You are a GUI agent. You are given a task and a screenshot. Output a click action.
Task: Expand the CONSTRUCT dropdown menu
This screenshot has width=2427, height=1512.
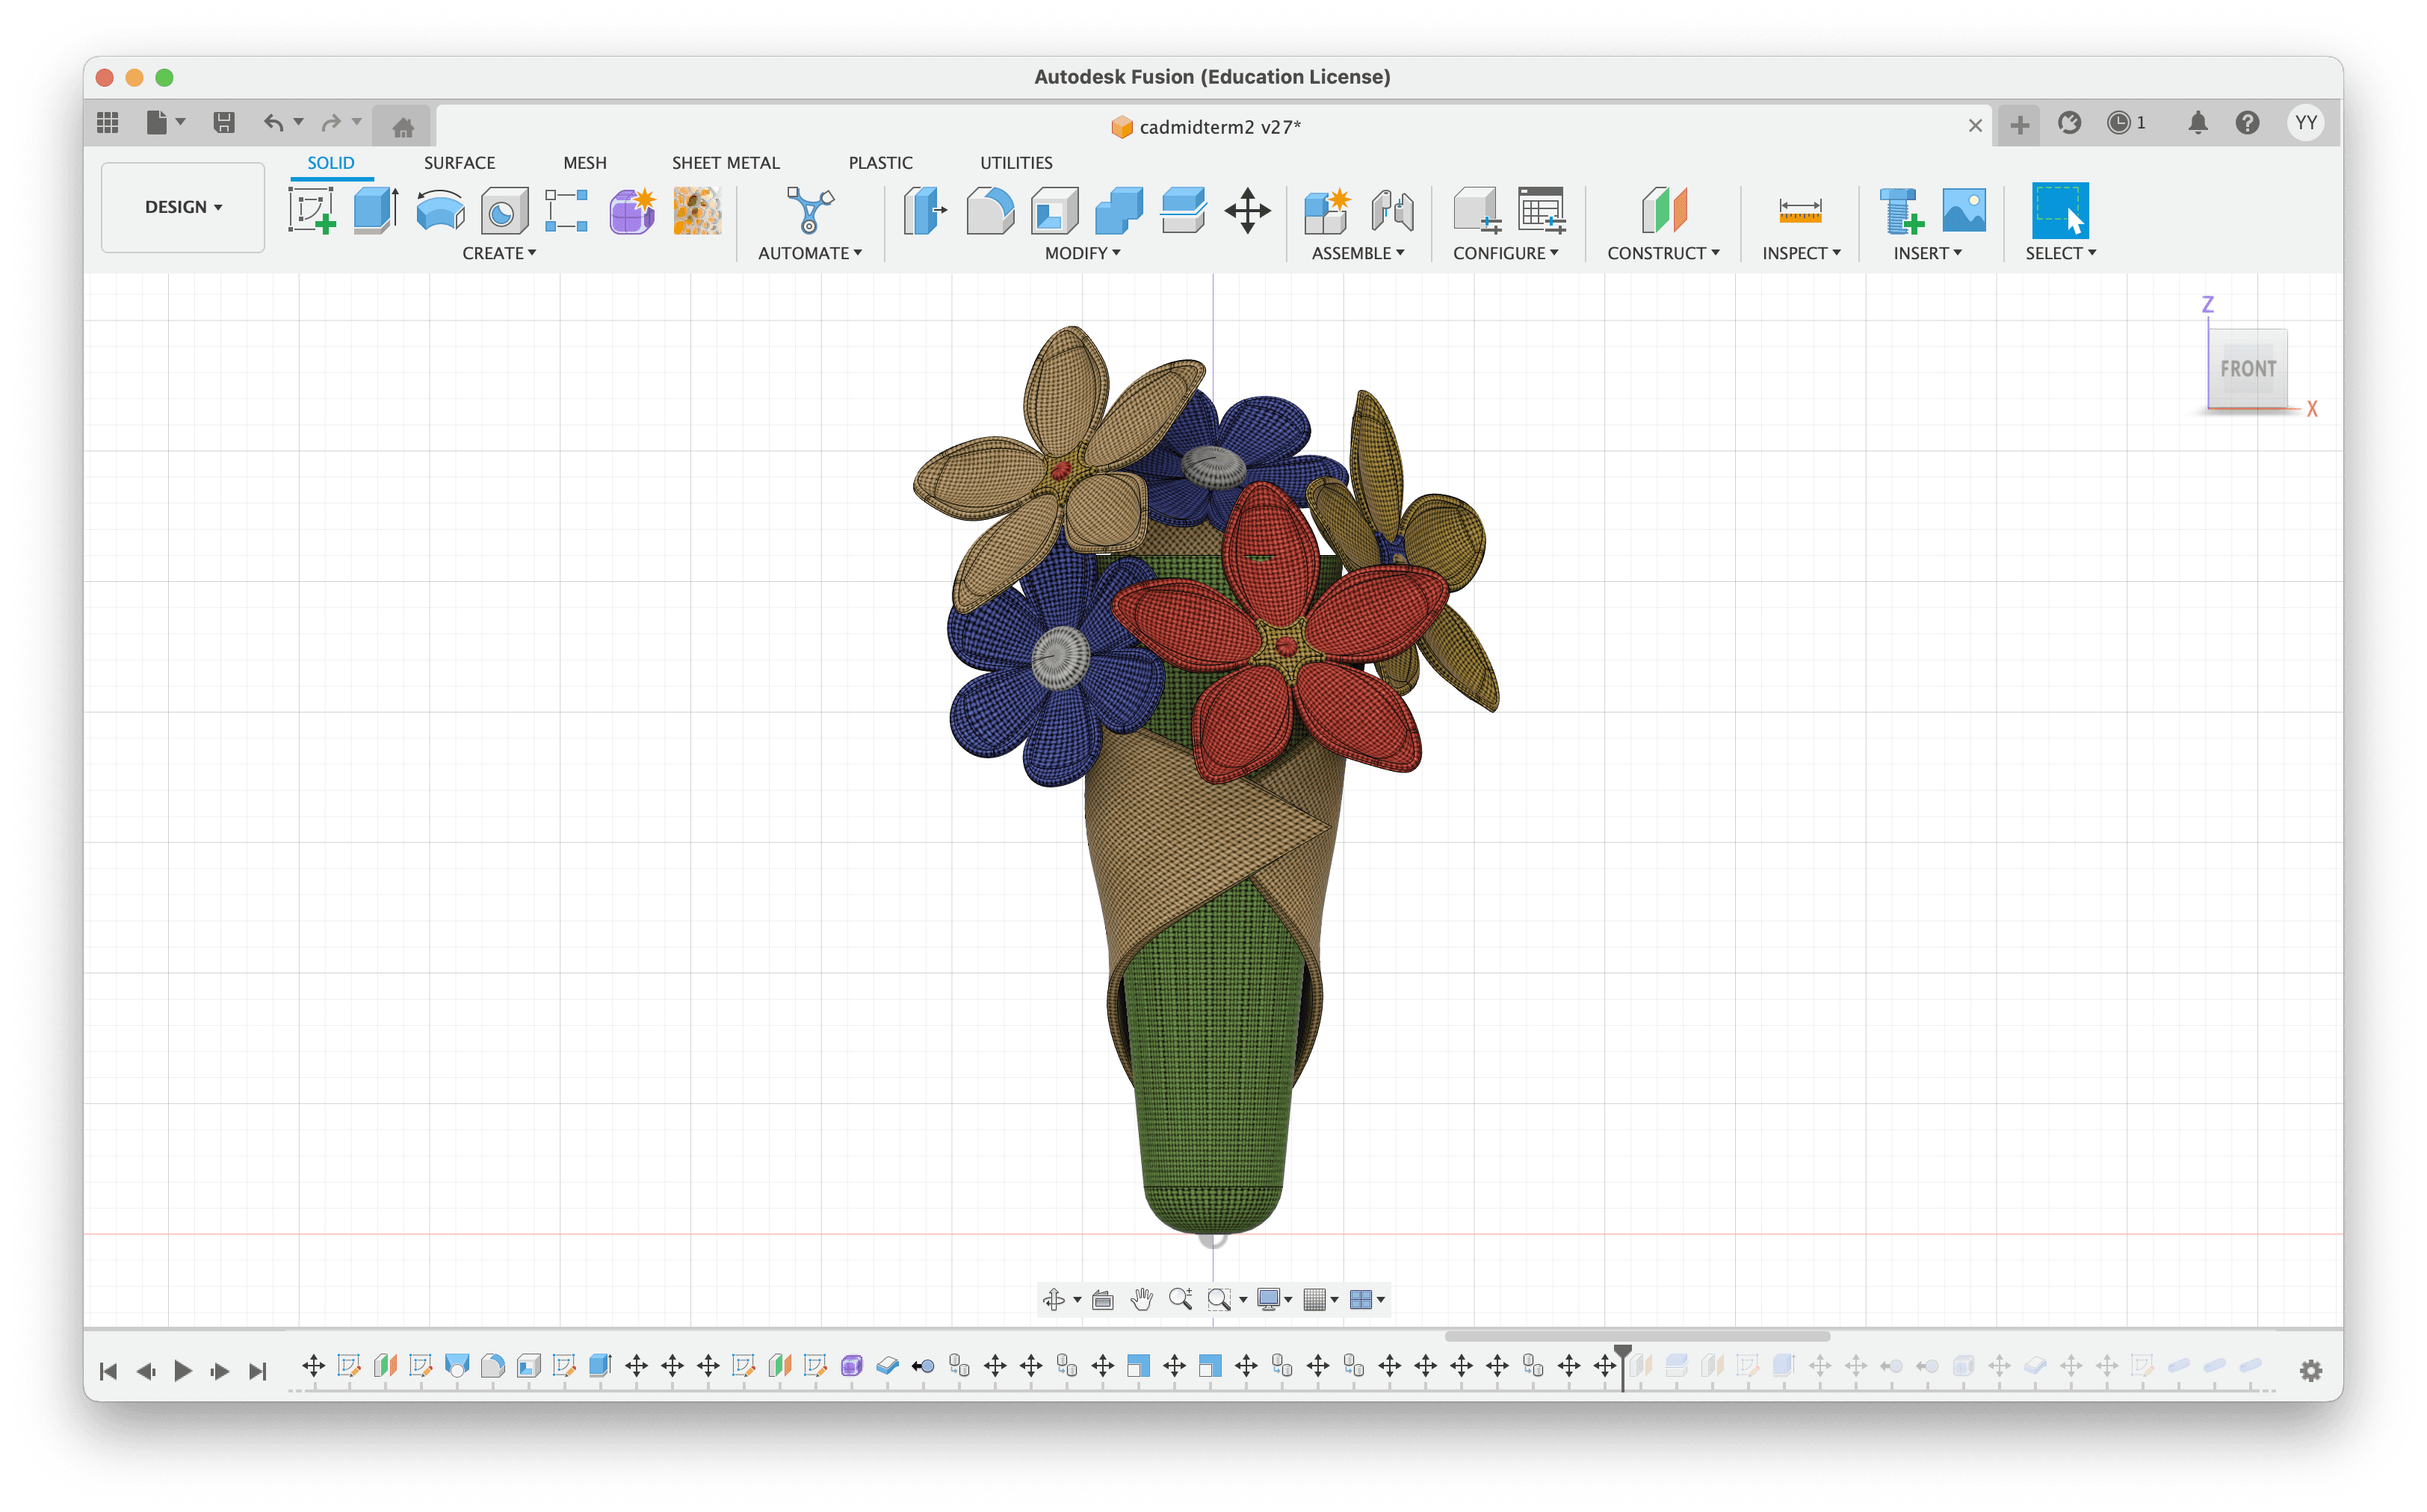(1663, 253)
